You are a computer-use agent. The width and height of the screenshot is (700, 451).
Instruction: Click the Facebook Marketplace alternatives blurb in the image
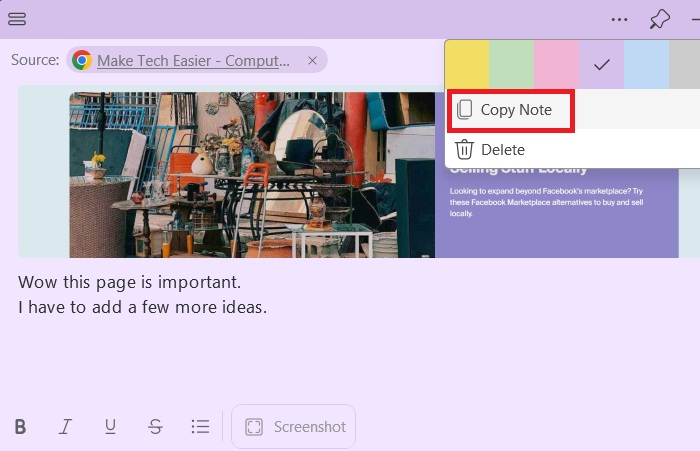click(546, 202)
